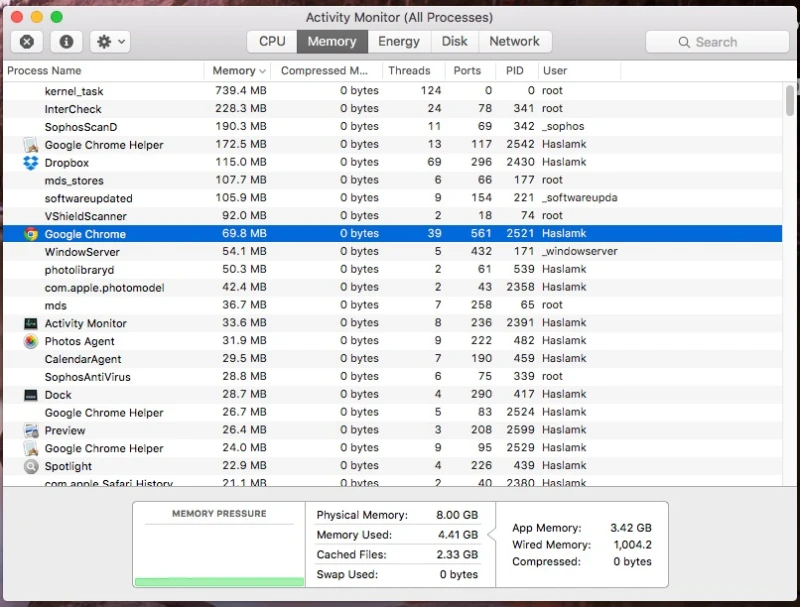Open the Energy tab
Viewport: 800px width, 607px height.
(399, 41)
